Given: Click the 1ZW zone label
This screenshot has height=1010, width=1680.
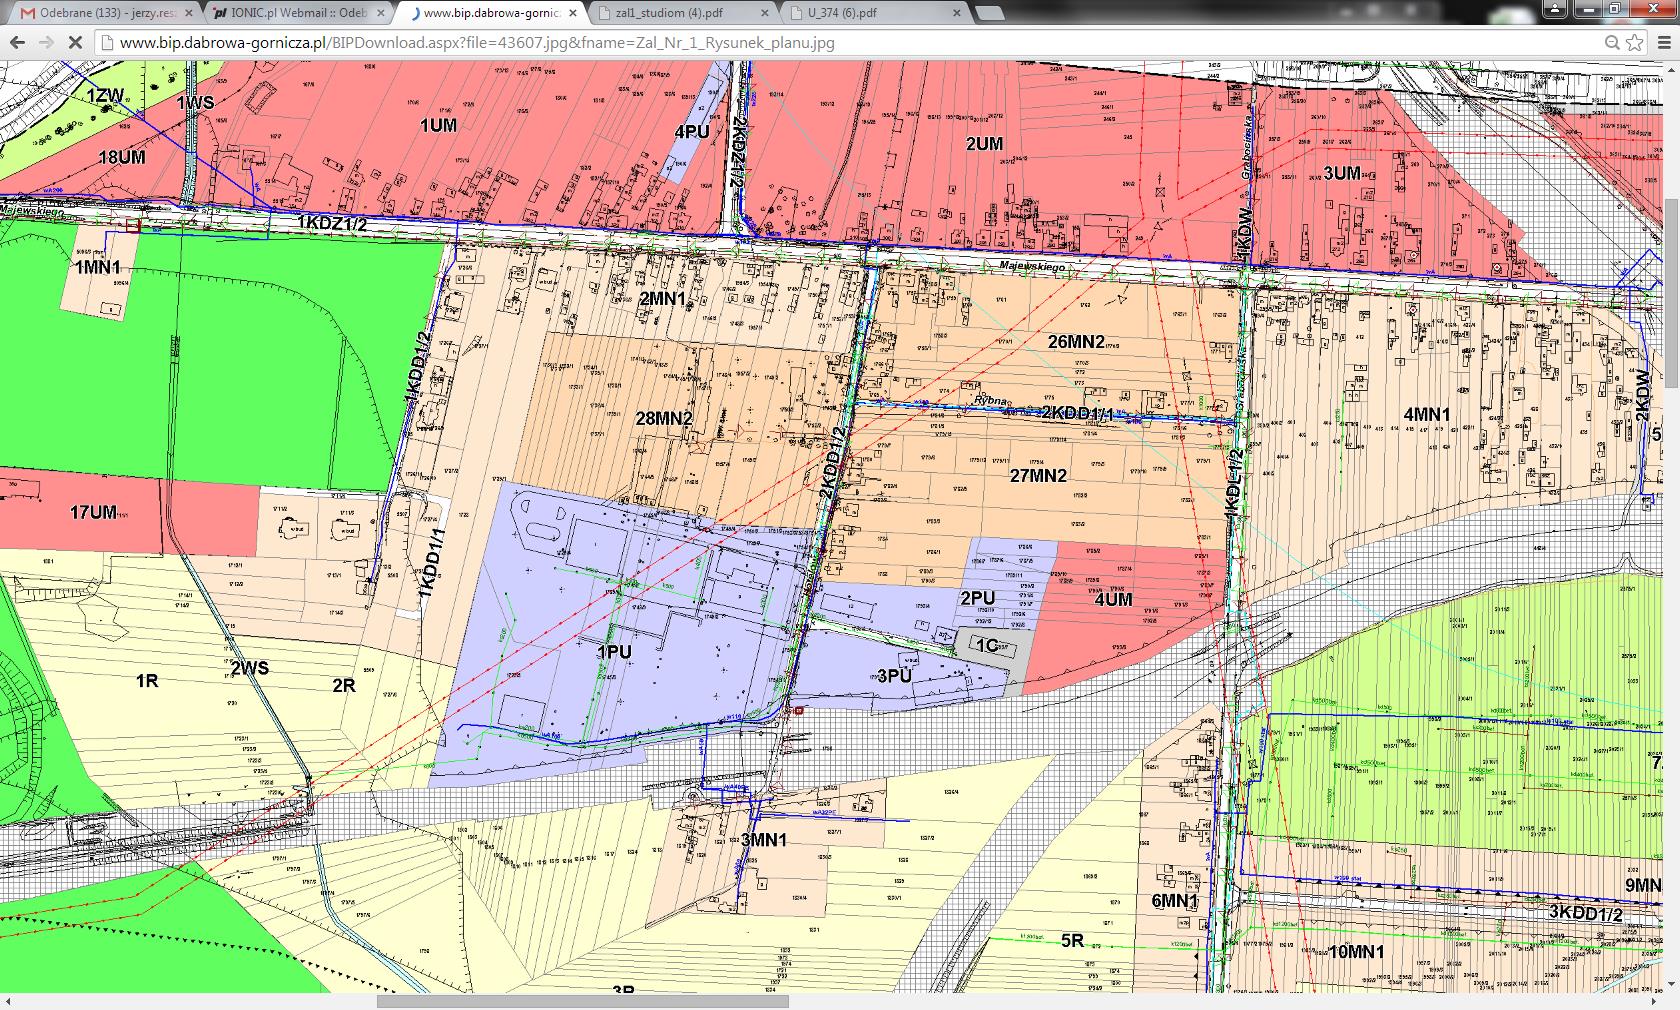Looking at the screenshot, I should pyautogui.click(x=105, y=95).
